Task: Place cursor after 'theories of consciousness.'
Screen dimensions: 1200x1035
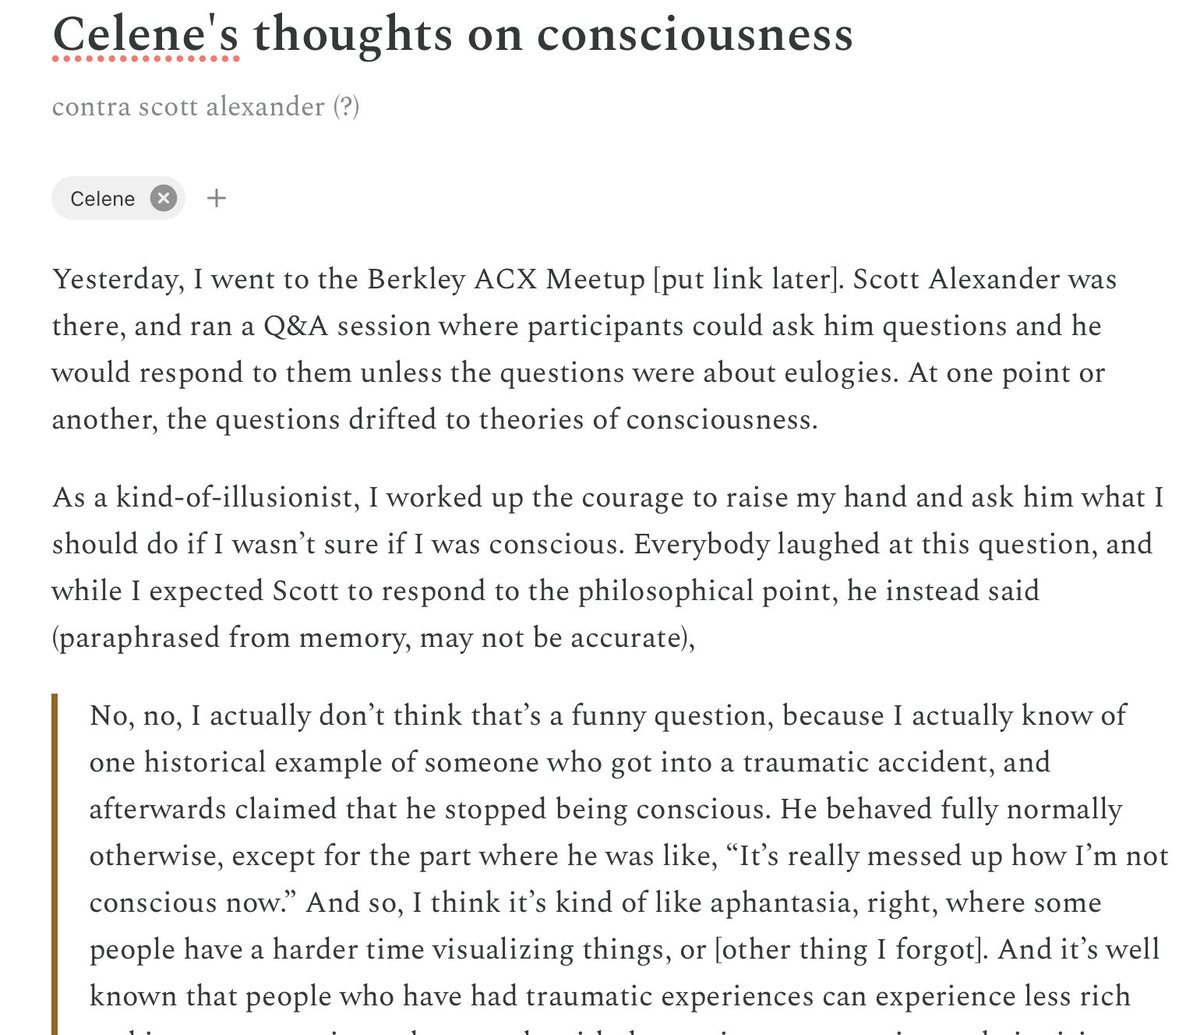Action: pos(818,419)
